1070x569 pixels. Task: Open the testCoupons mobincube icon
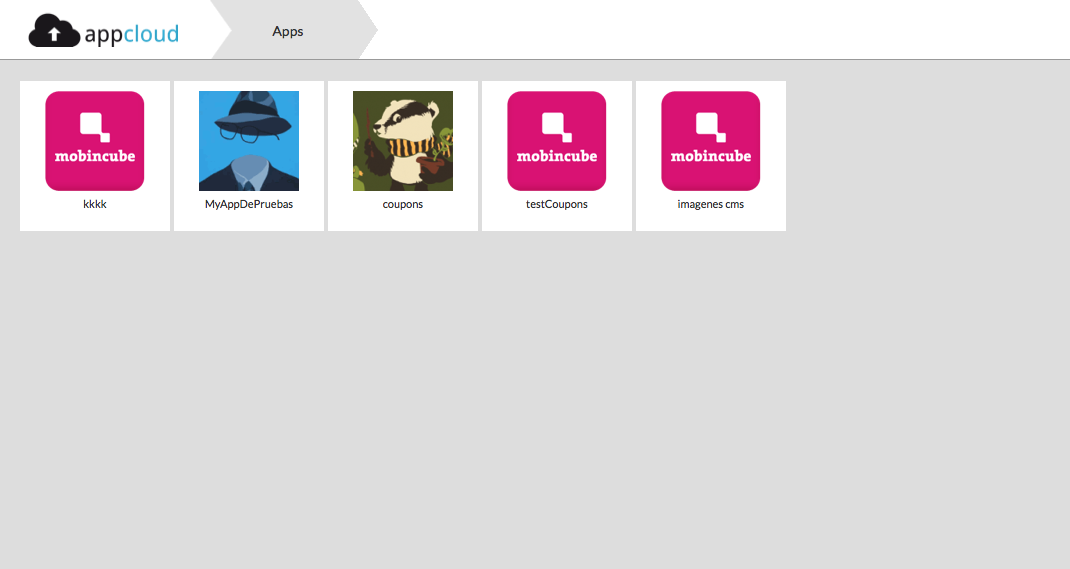(x=557, y=141)
